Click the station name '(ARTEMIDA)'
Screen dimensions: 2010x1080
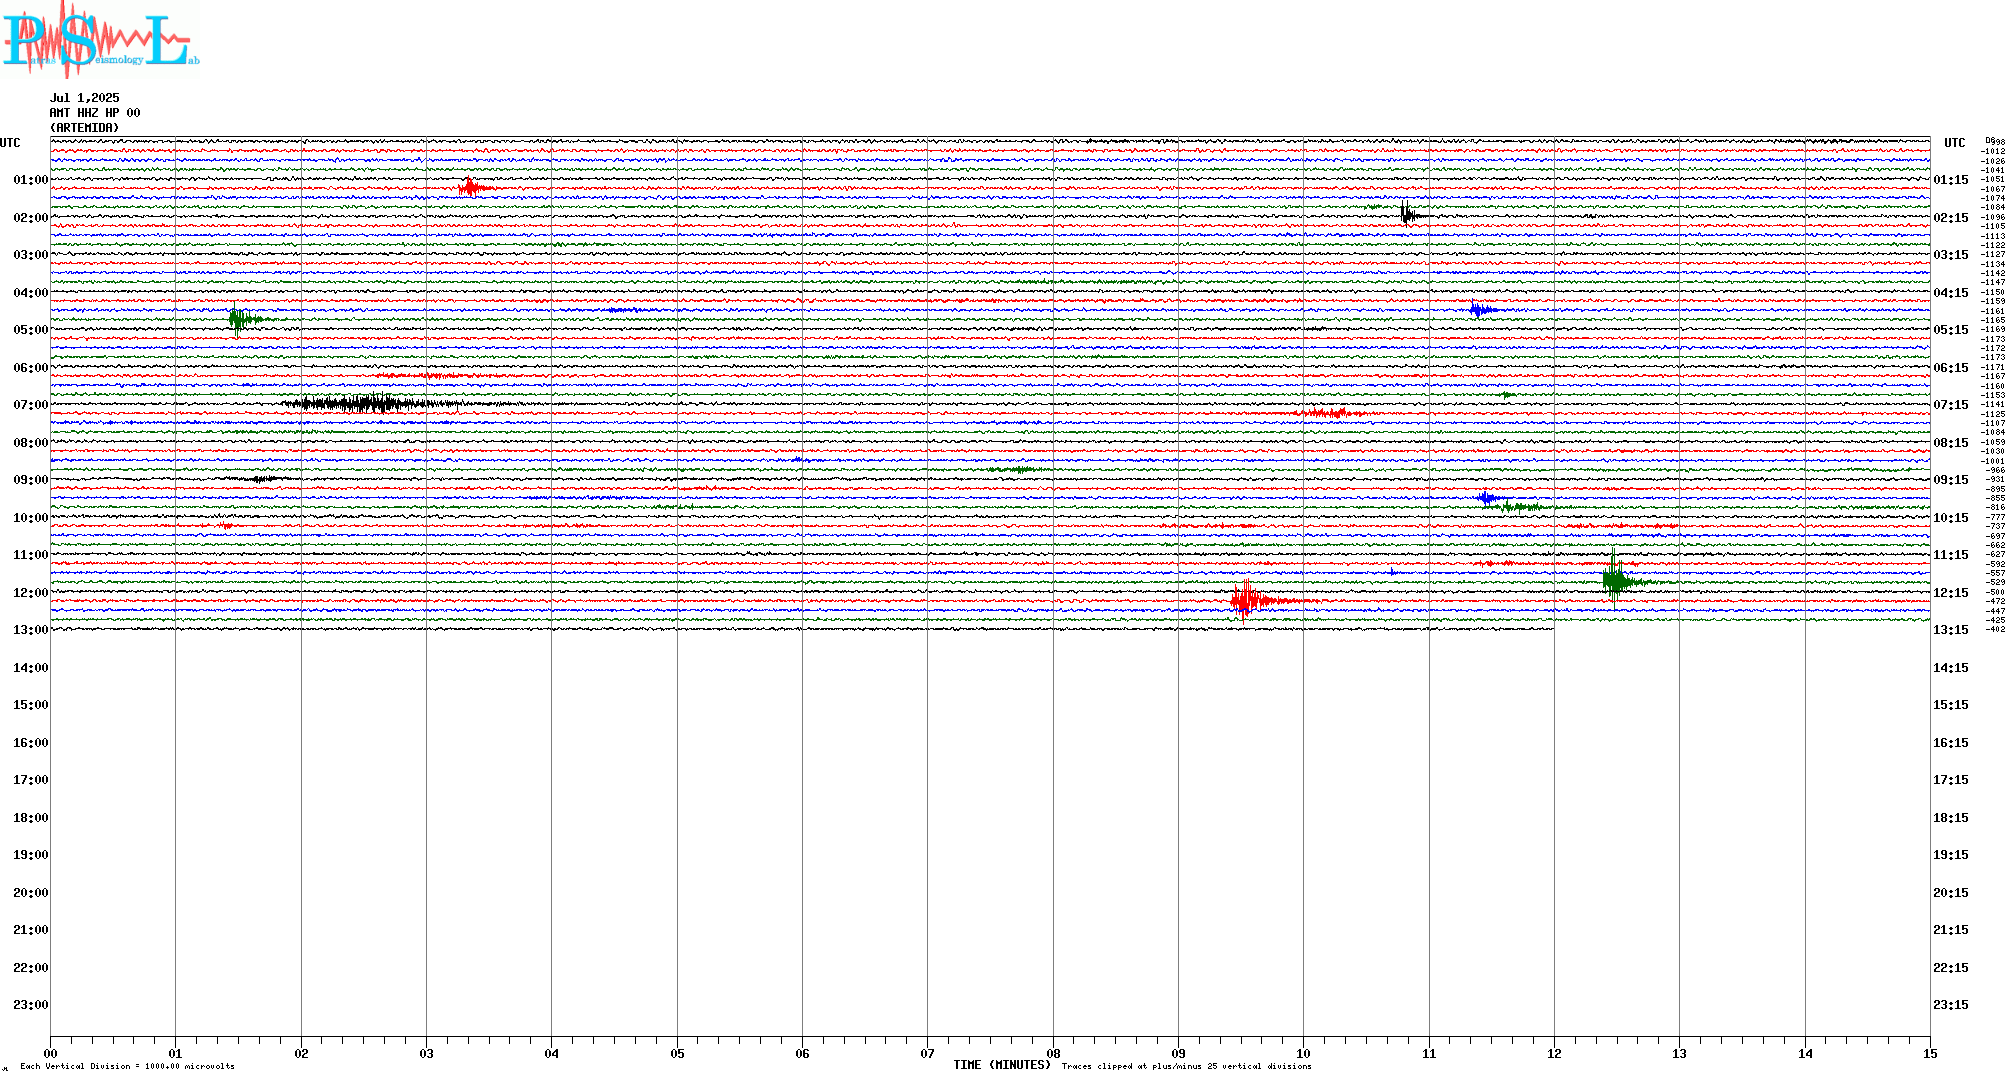click(x=85, y=128)
